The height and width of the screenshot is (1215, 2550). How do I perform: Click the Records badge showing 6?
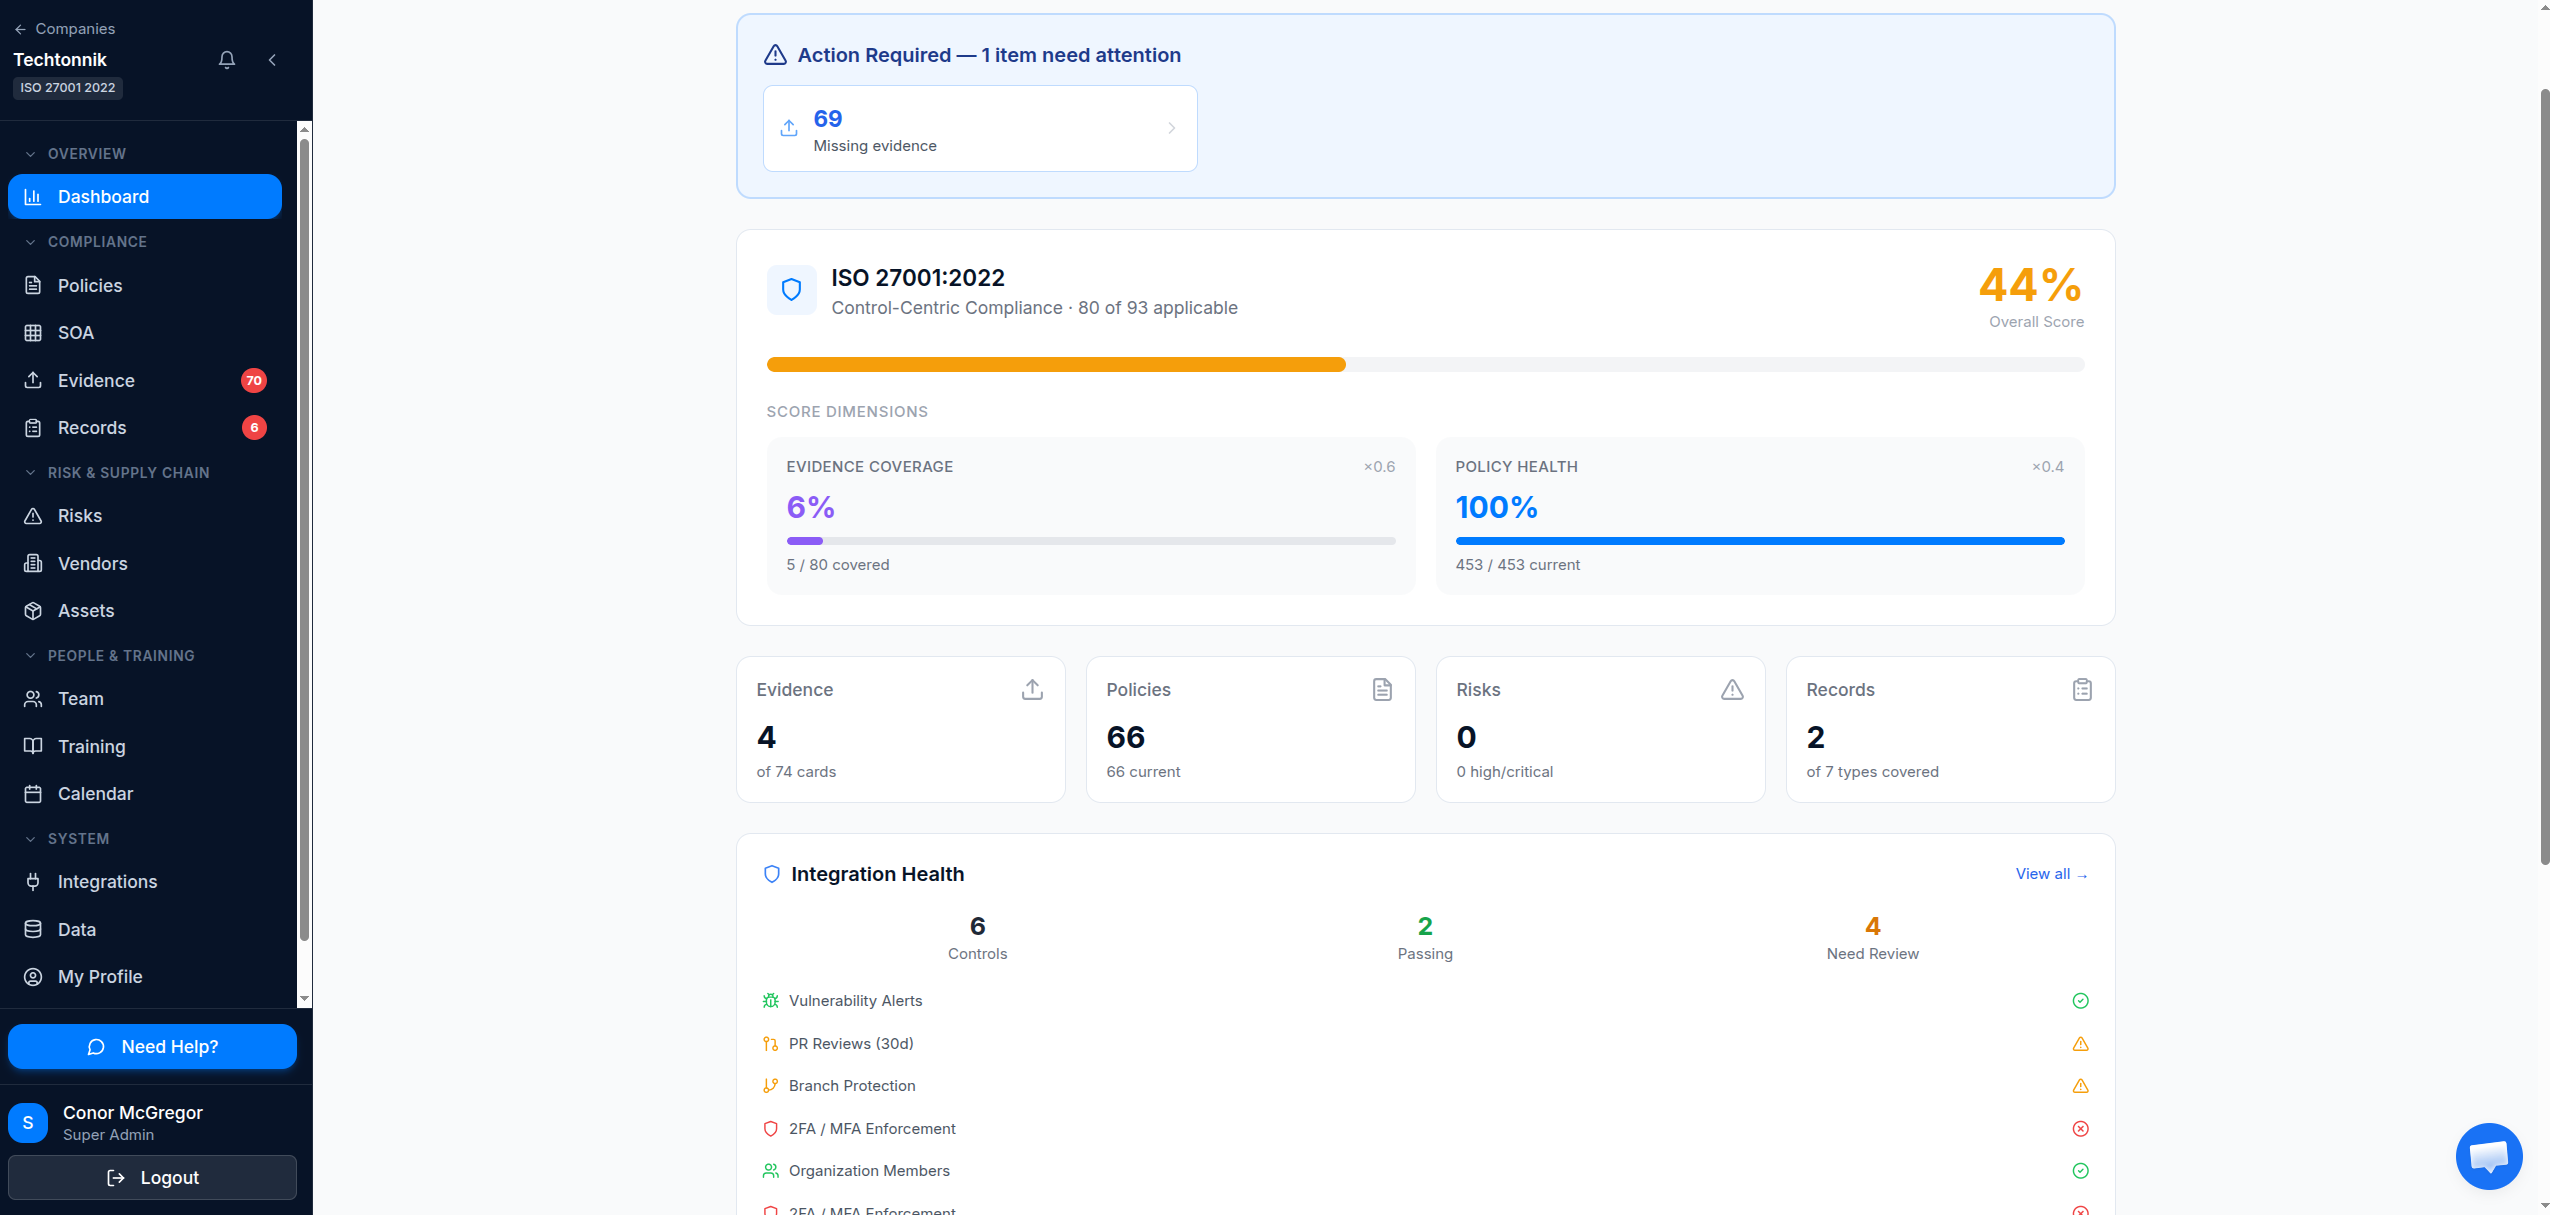pos(254,428)
